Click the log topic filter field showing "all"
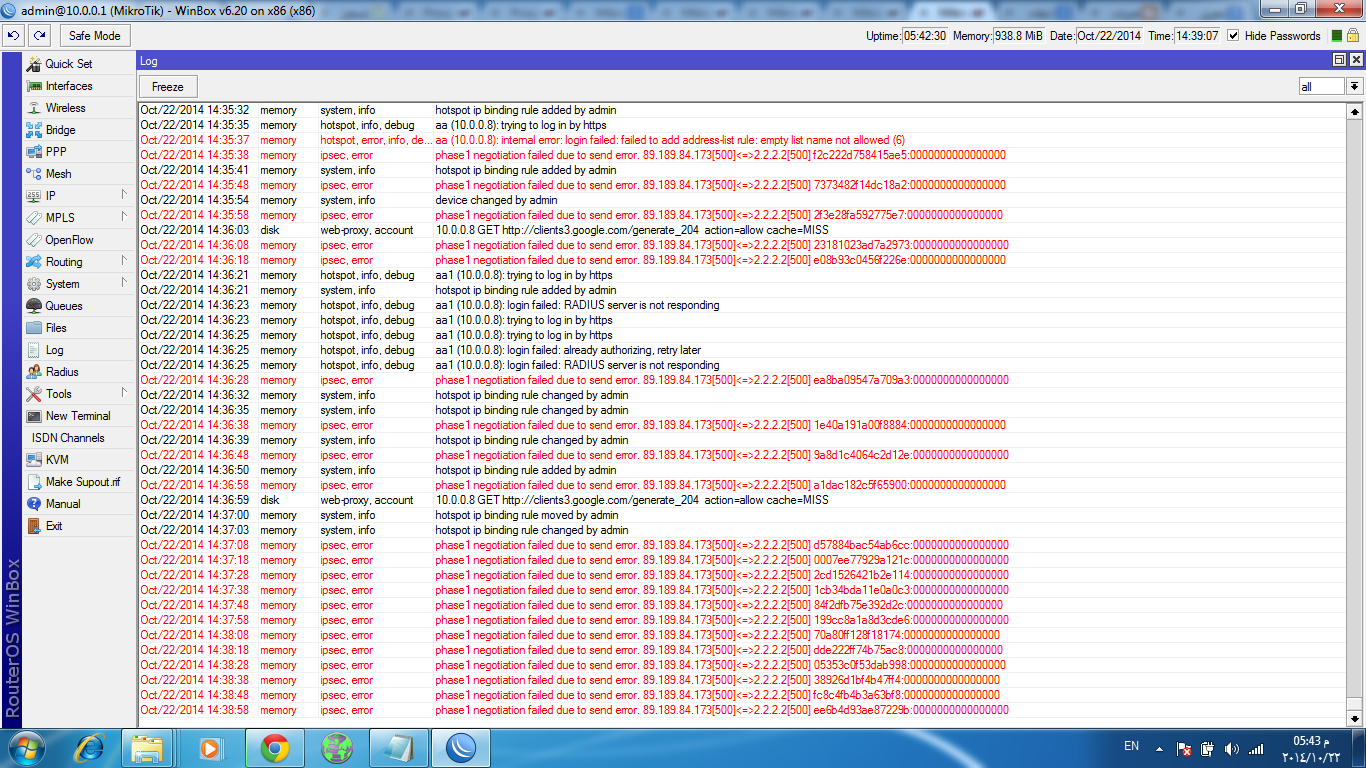The width and height of the screenshot is (1366, 768). 1322,87
